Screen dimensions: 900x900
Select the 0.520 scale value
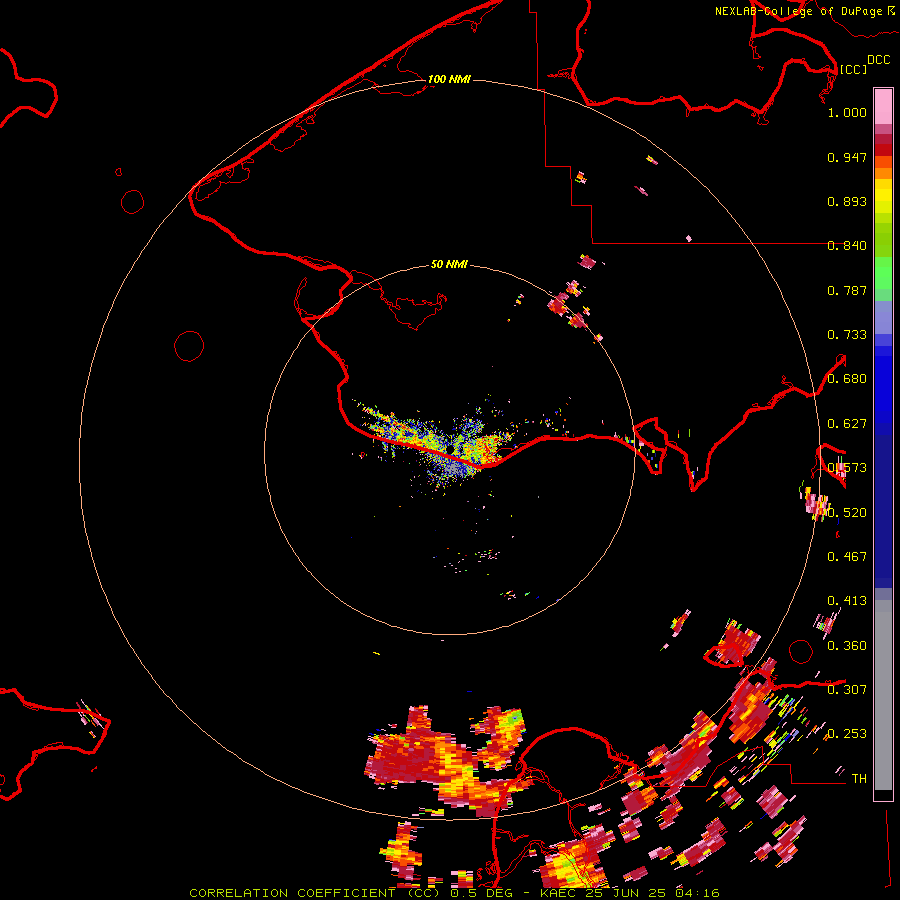pos(847,513)
